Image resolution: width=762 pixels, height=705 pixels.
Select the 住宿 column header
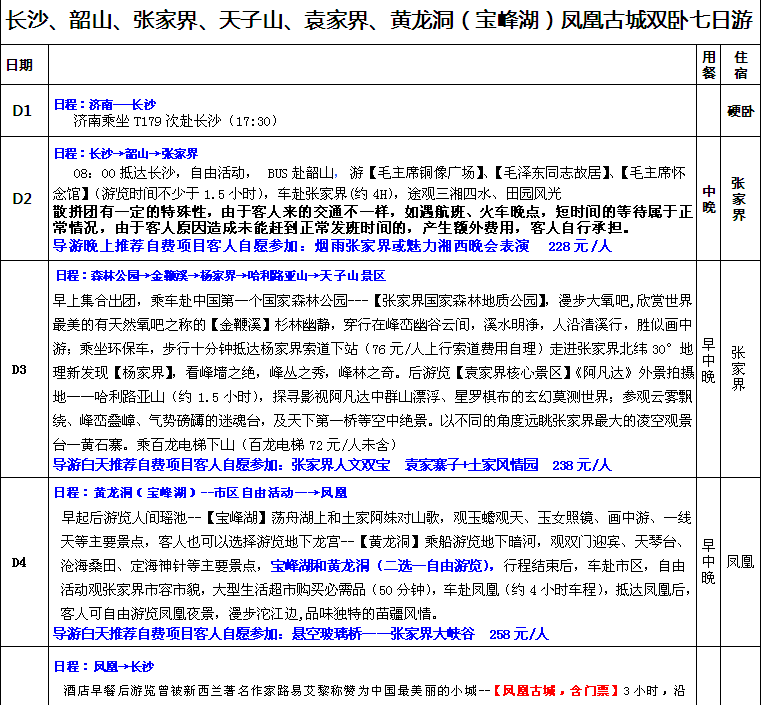740,65
